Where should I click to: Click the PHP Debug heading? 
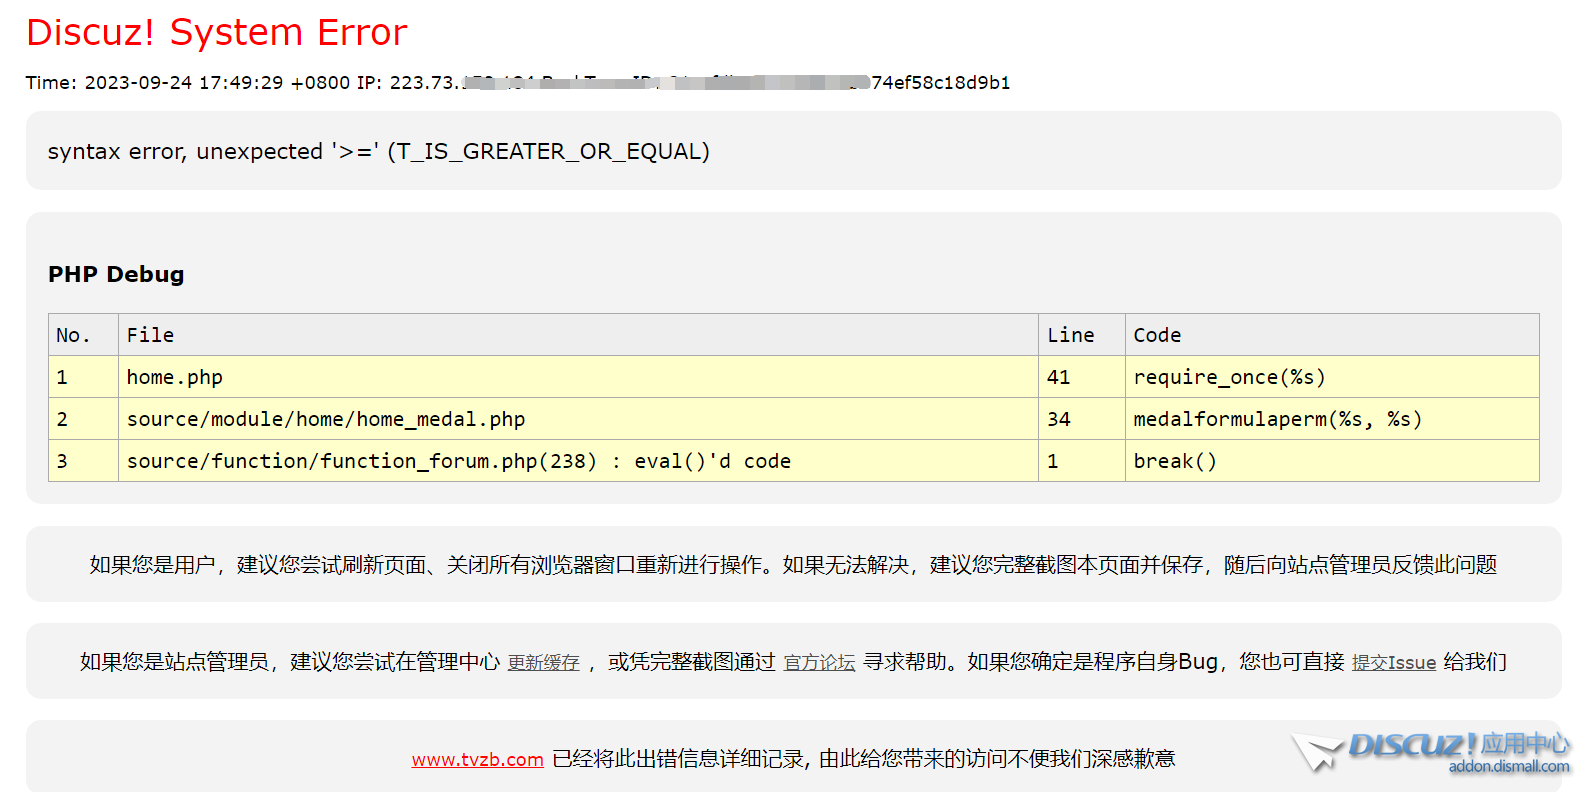116,274
